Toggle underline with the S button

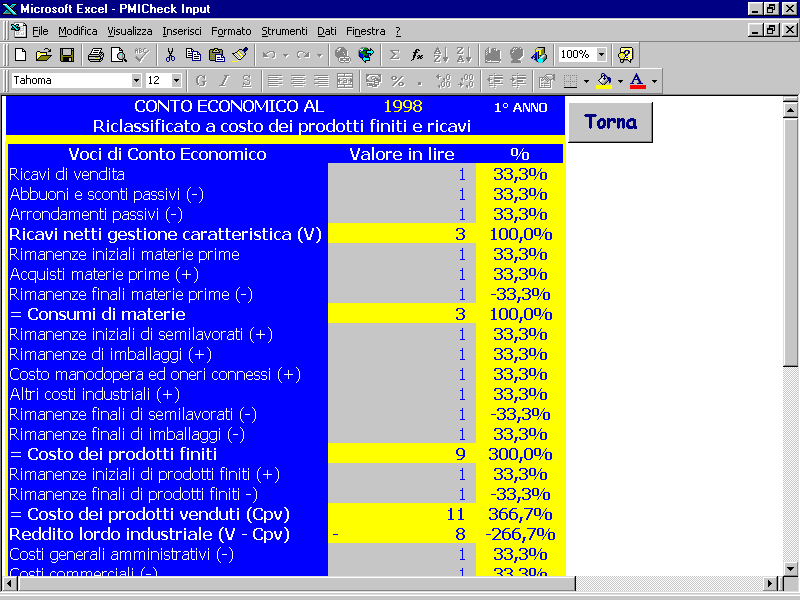point(247,81)
